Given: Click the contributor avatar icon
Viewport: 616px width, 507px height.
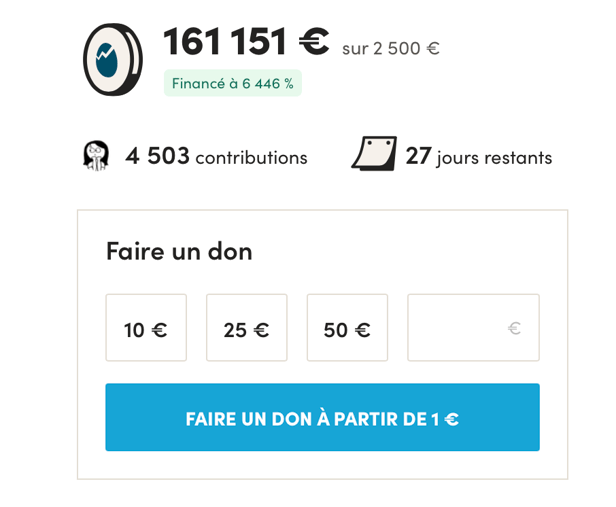Looking at the screenshot, I should click(95, 156).
